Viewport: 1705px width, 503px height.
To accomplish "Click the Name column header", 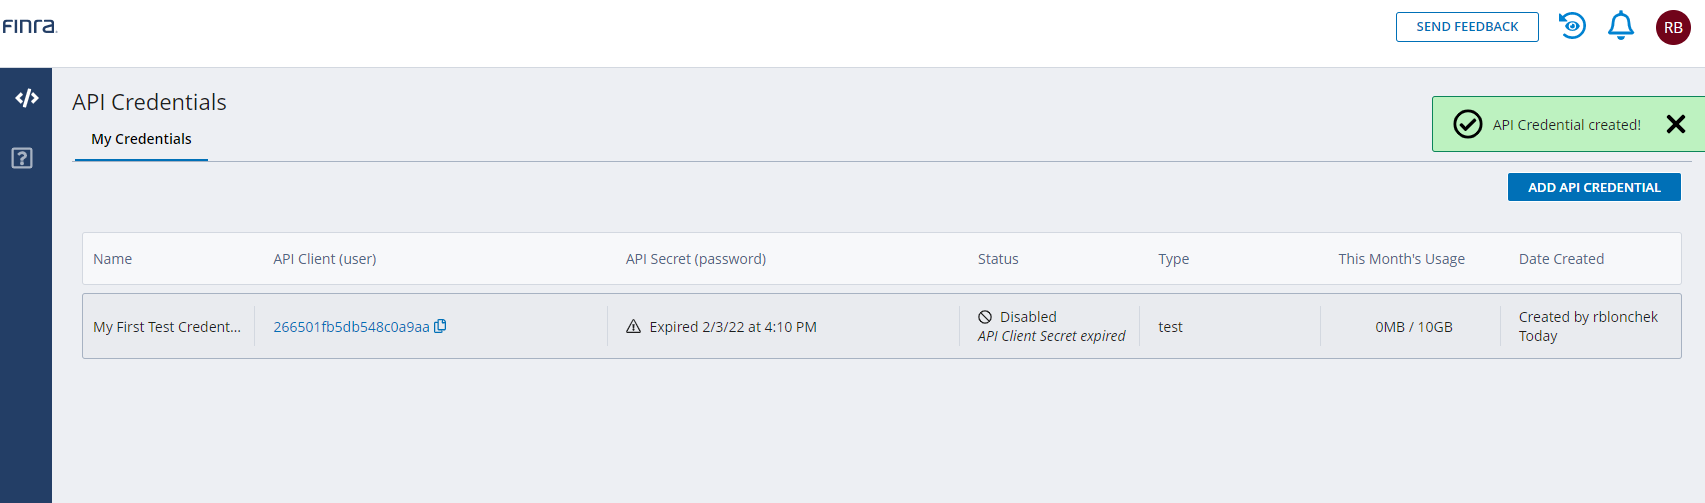I will click(x=113, y=259).
